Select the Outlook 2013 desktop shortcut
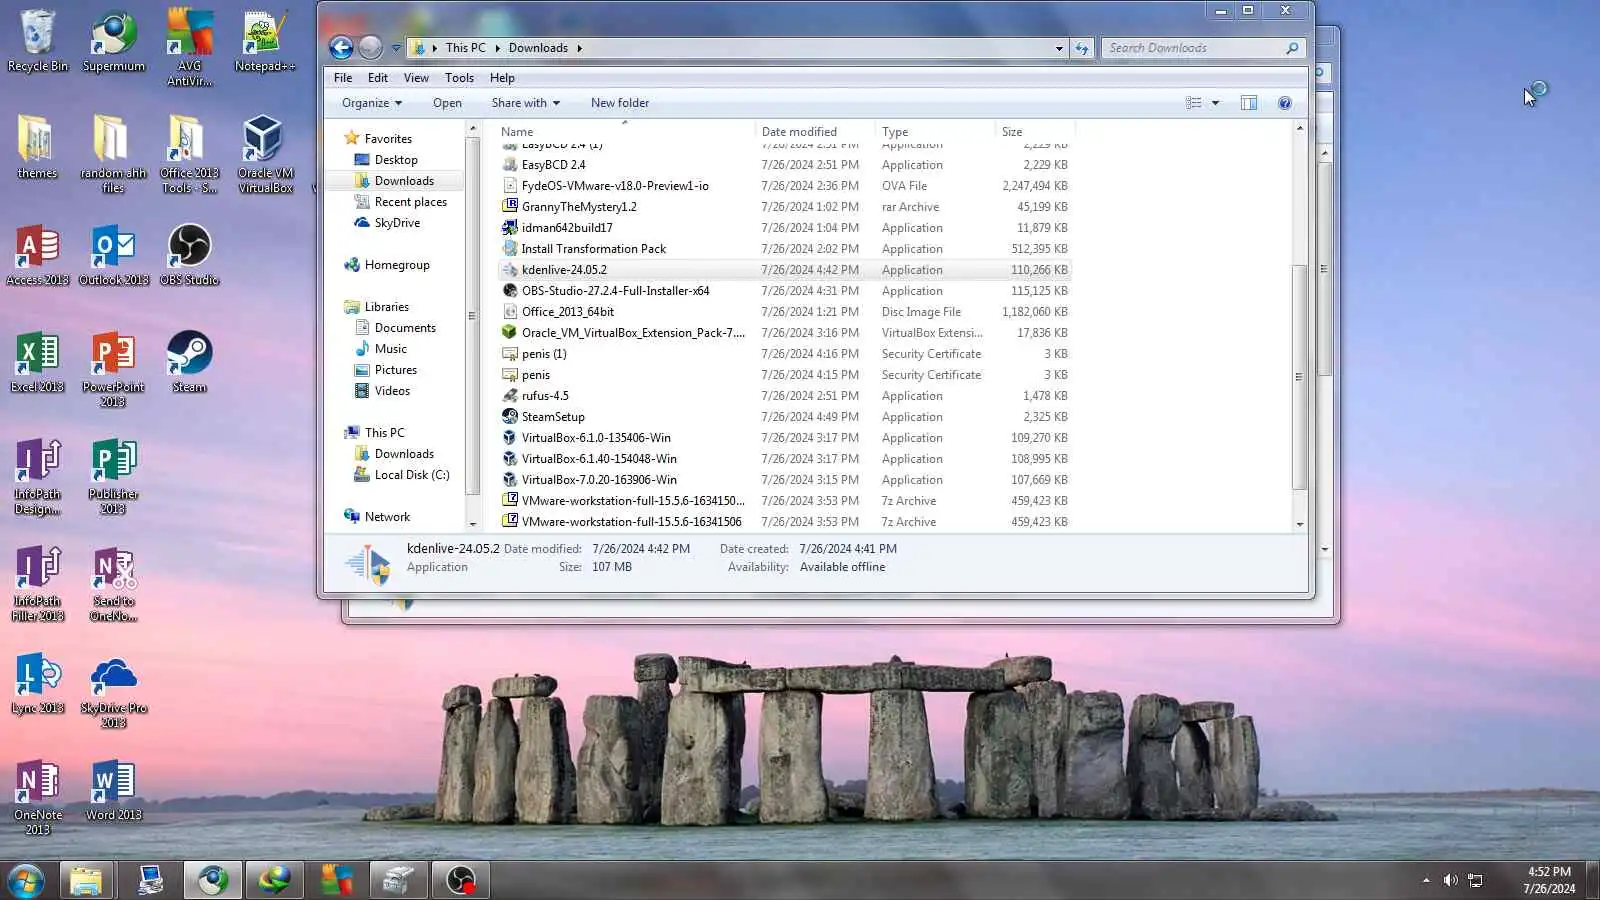 click(114, 256)
